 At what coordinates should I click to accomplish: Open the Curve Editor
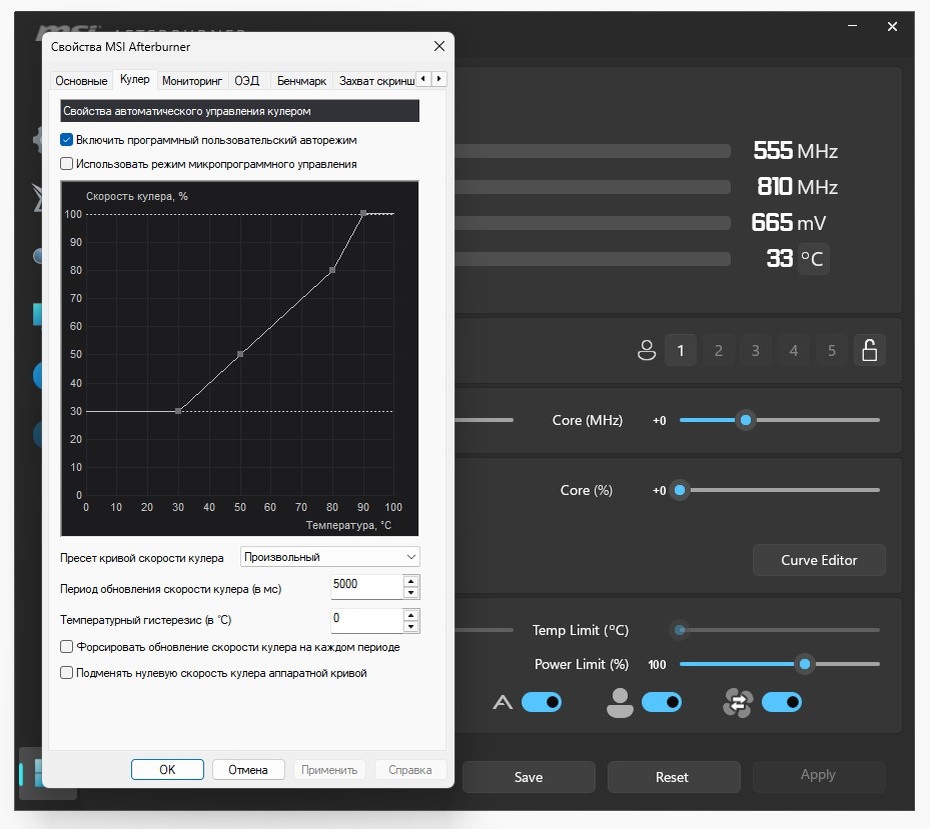(819, 560)
